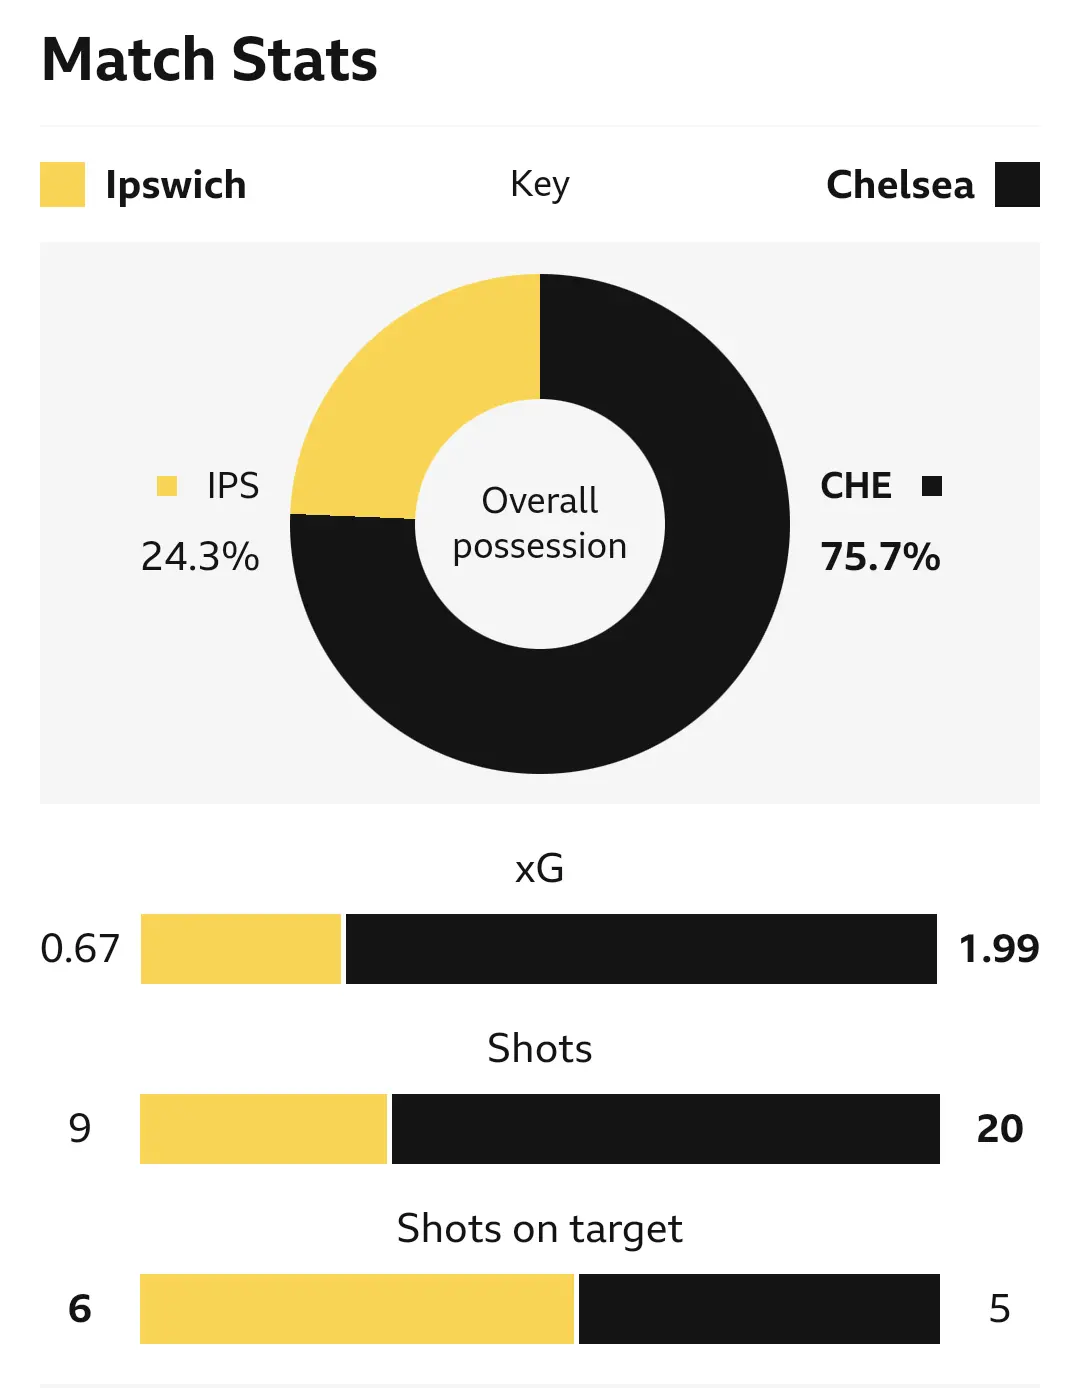Image resolution: width=1076 pixels, height=1388 pixels.
Task: Click the Chelsea xG value 1.99
Action: point(999,949)
